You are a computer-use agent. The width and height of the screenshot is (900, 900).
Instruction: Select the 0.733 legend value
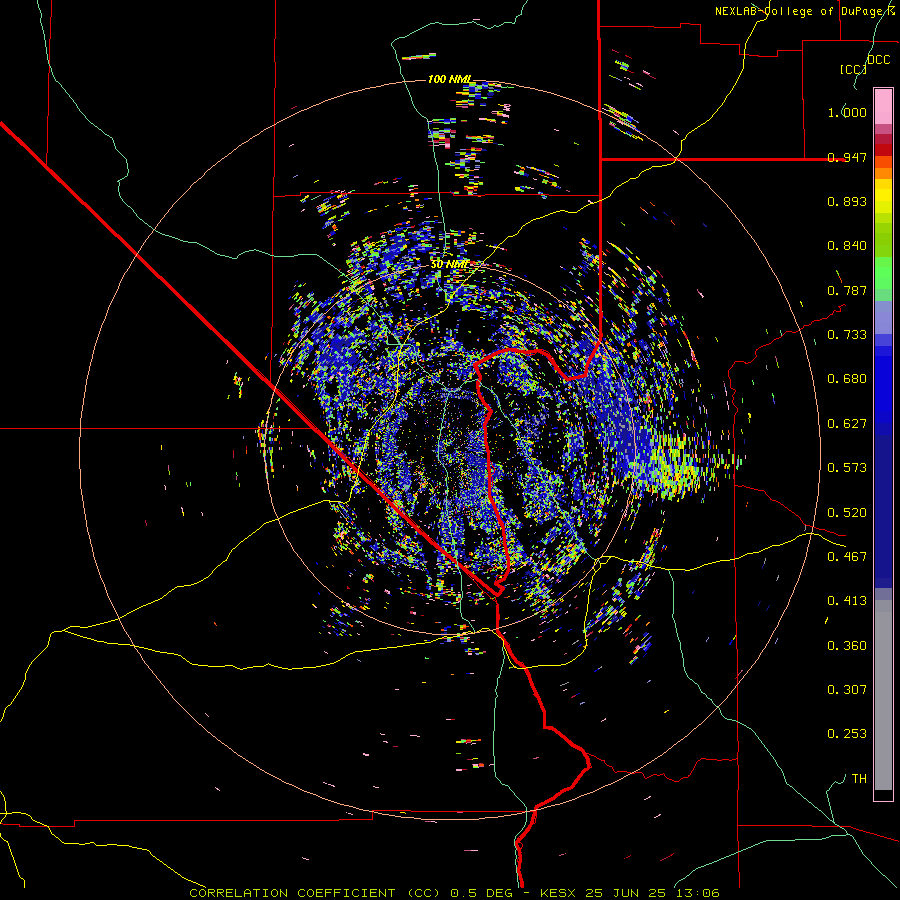coord(847,335)
